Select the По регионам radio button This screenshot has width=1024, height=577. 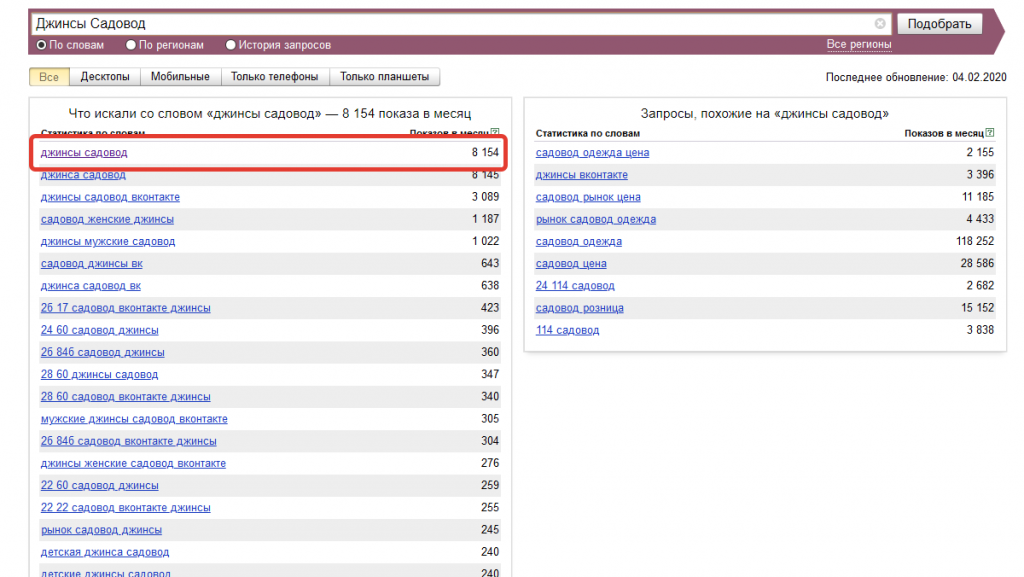click(131, 45)
